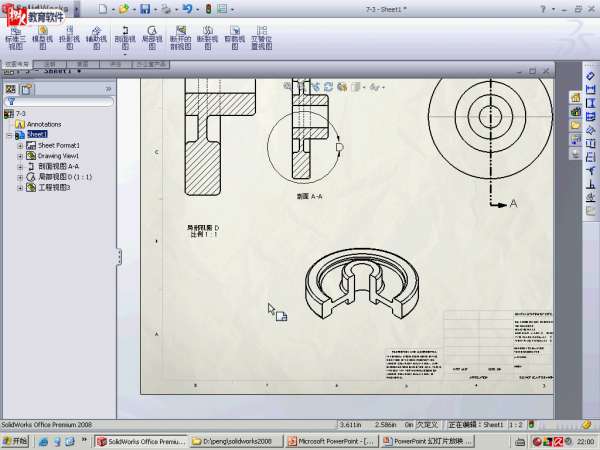This screenshot has height=450, width=600.
Task: Select Annotations in the feature tree
Action: point(44,124)
